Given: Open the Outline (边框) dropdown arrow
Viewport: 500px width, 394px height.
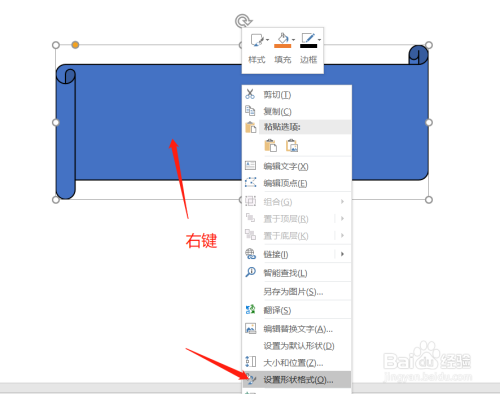Looking at the screenshot, I should [319, 40].
